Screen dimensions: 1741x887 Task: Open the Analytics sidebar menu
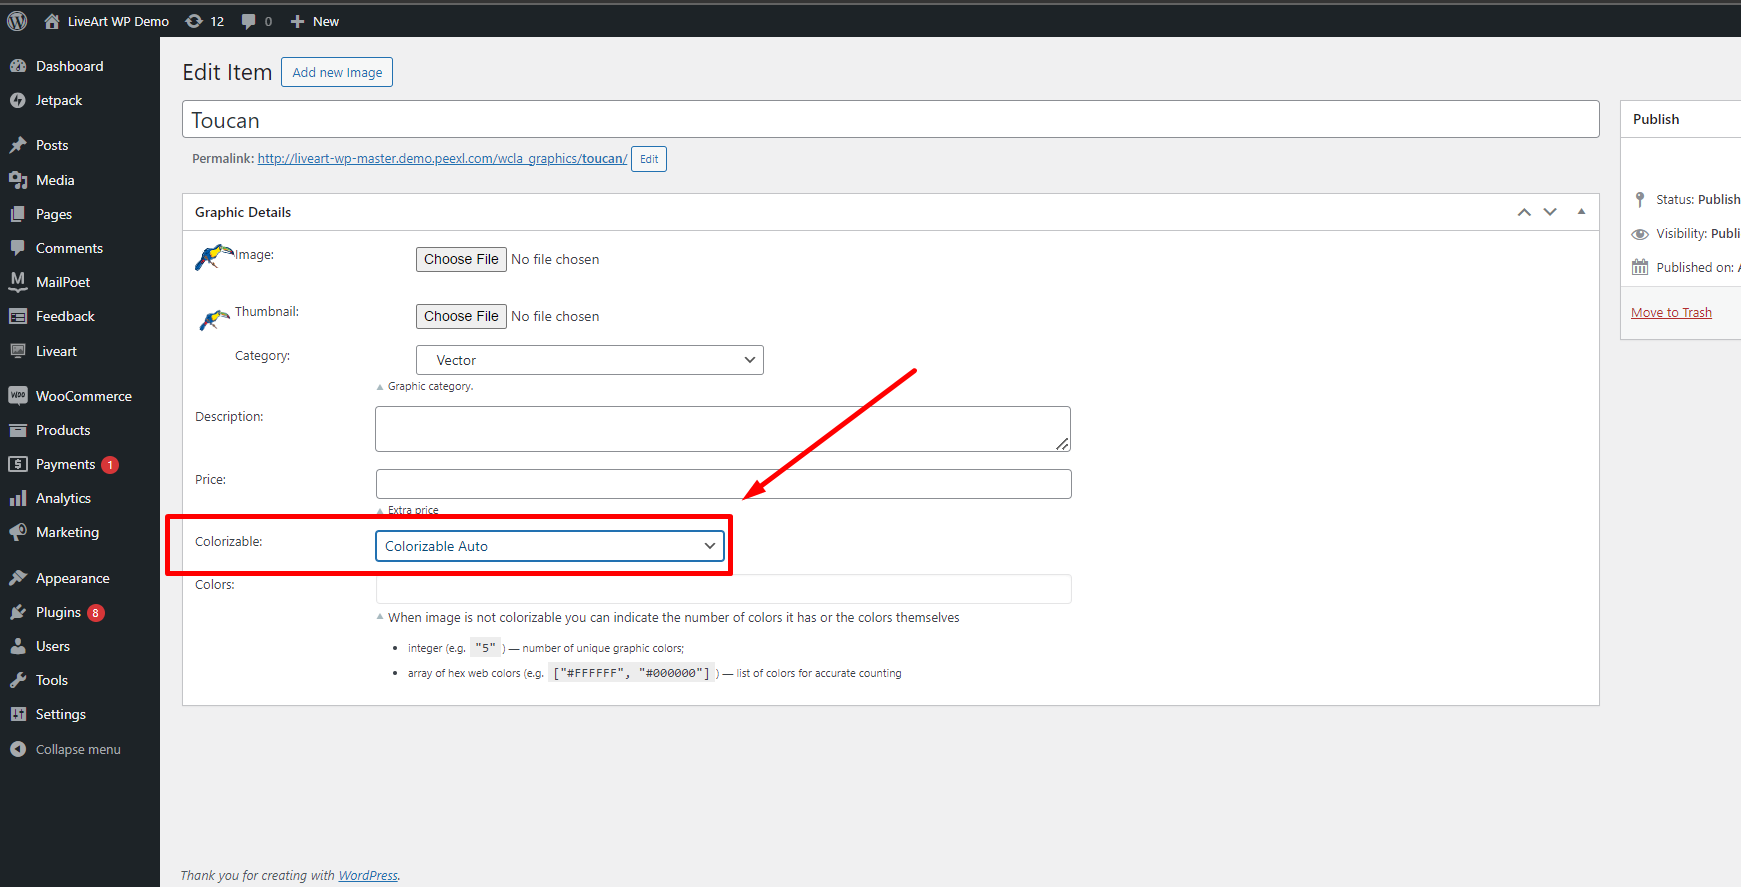pyautogui.click(x=63, y=498)
